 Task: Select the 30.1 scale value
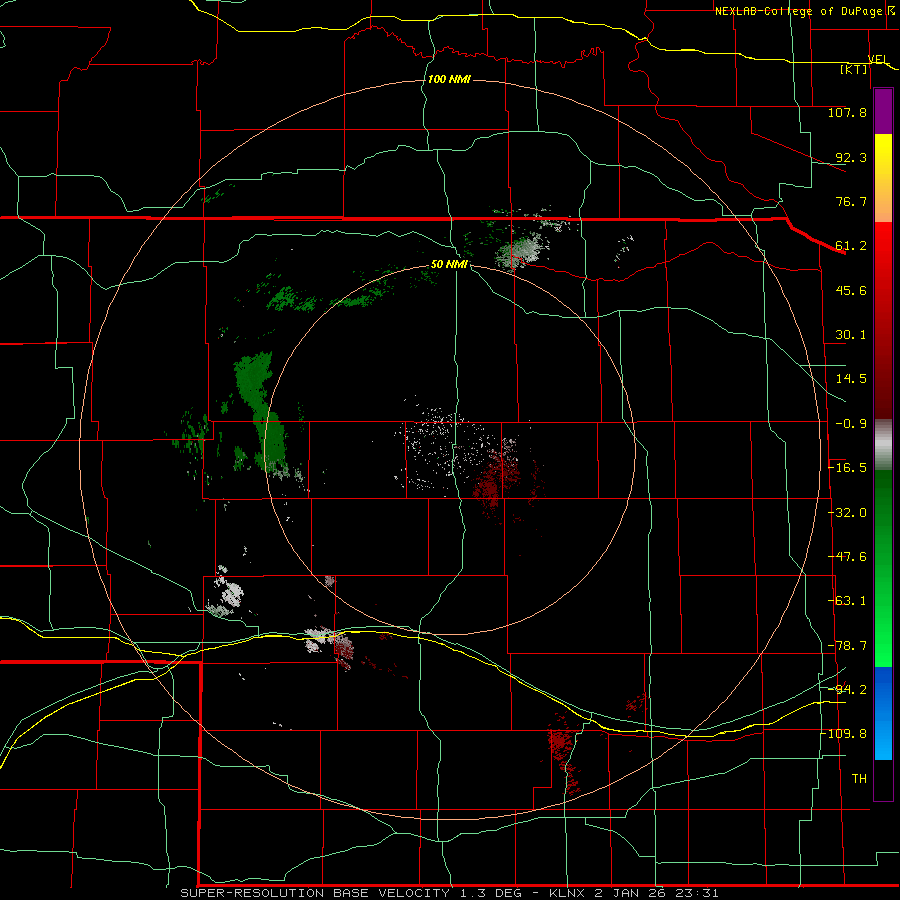[851, 335]
